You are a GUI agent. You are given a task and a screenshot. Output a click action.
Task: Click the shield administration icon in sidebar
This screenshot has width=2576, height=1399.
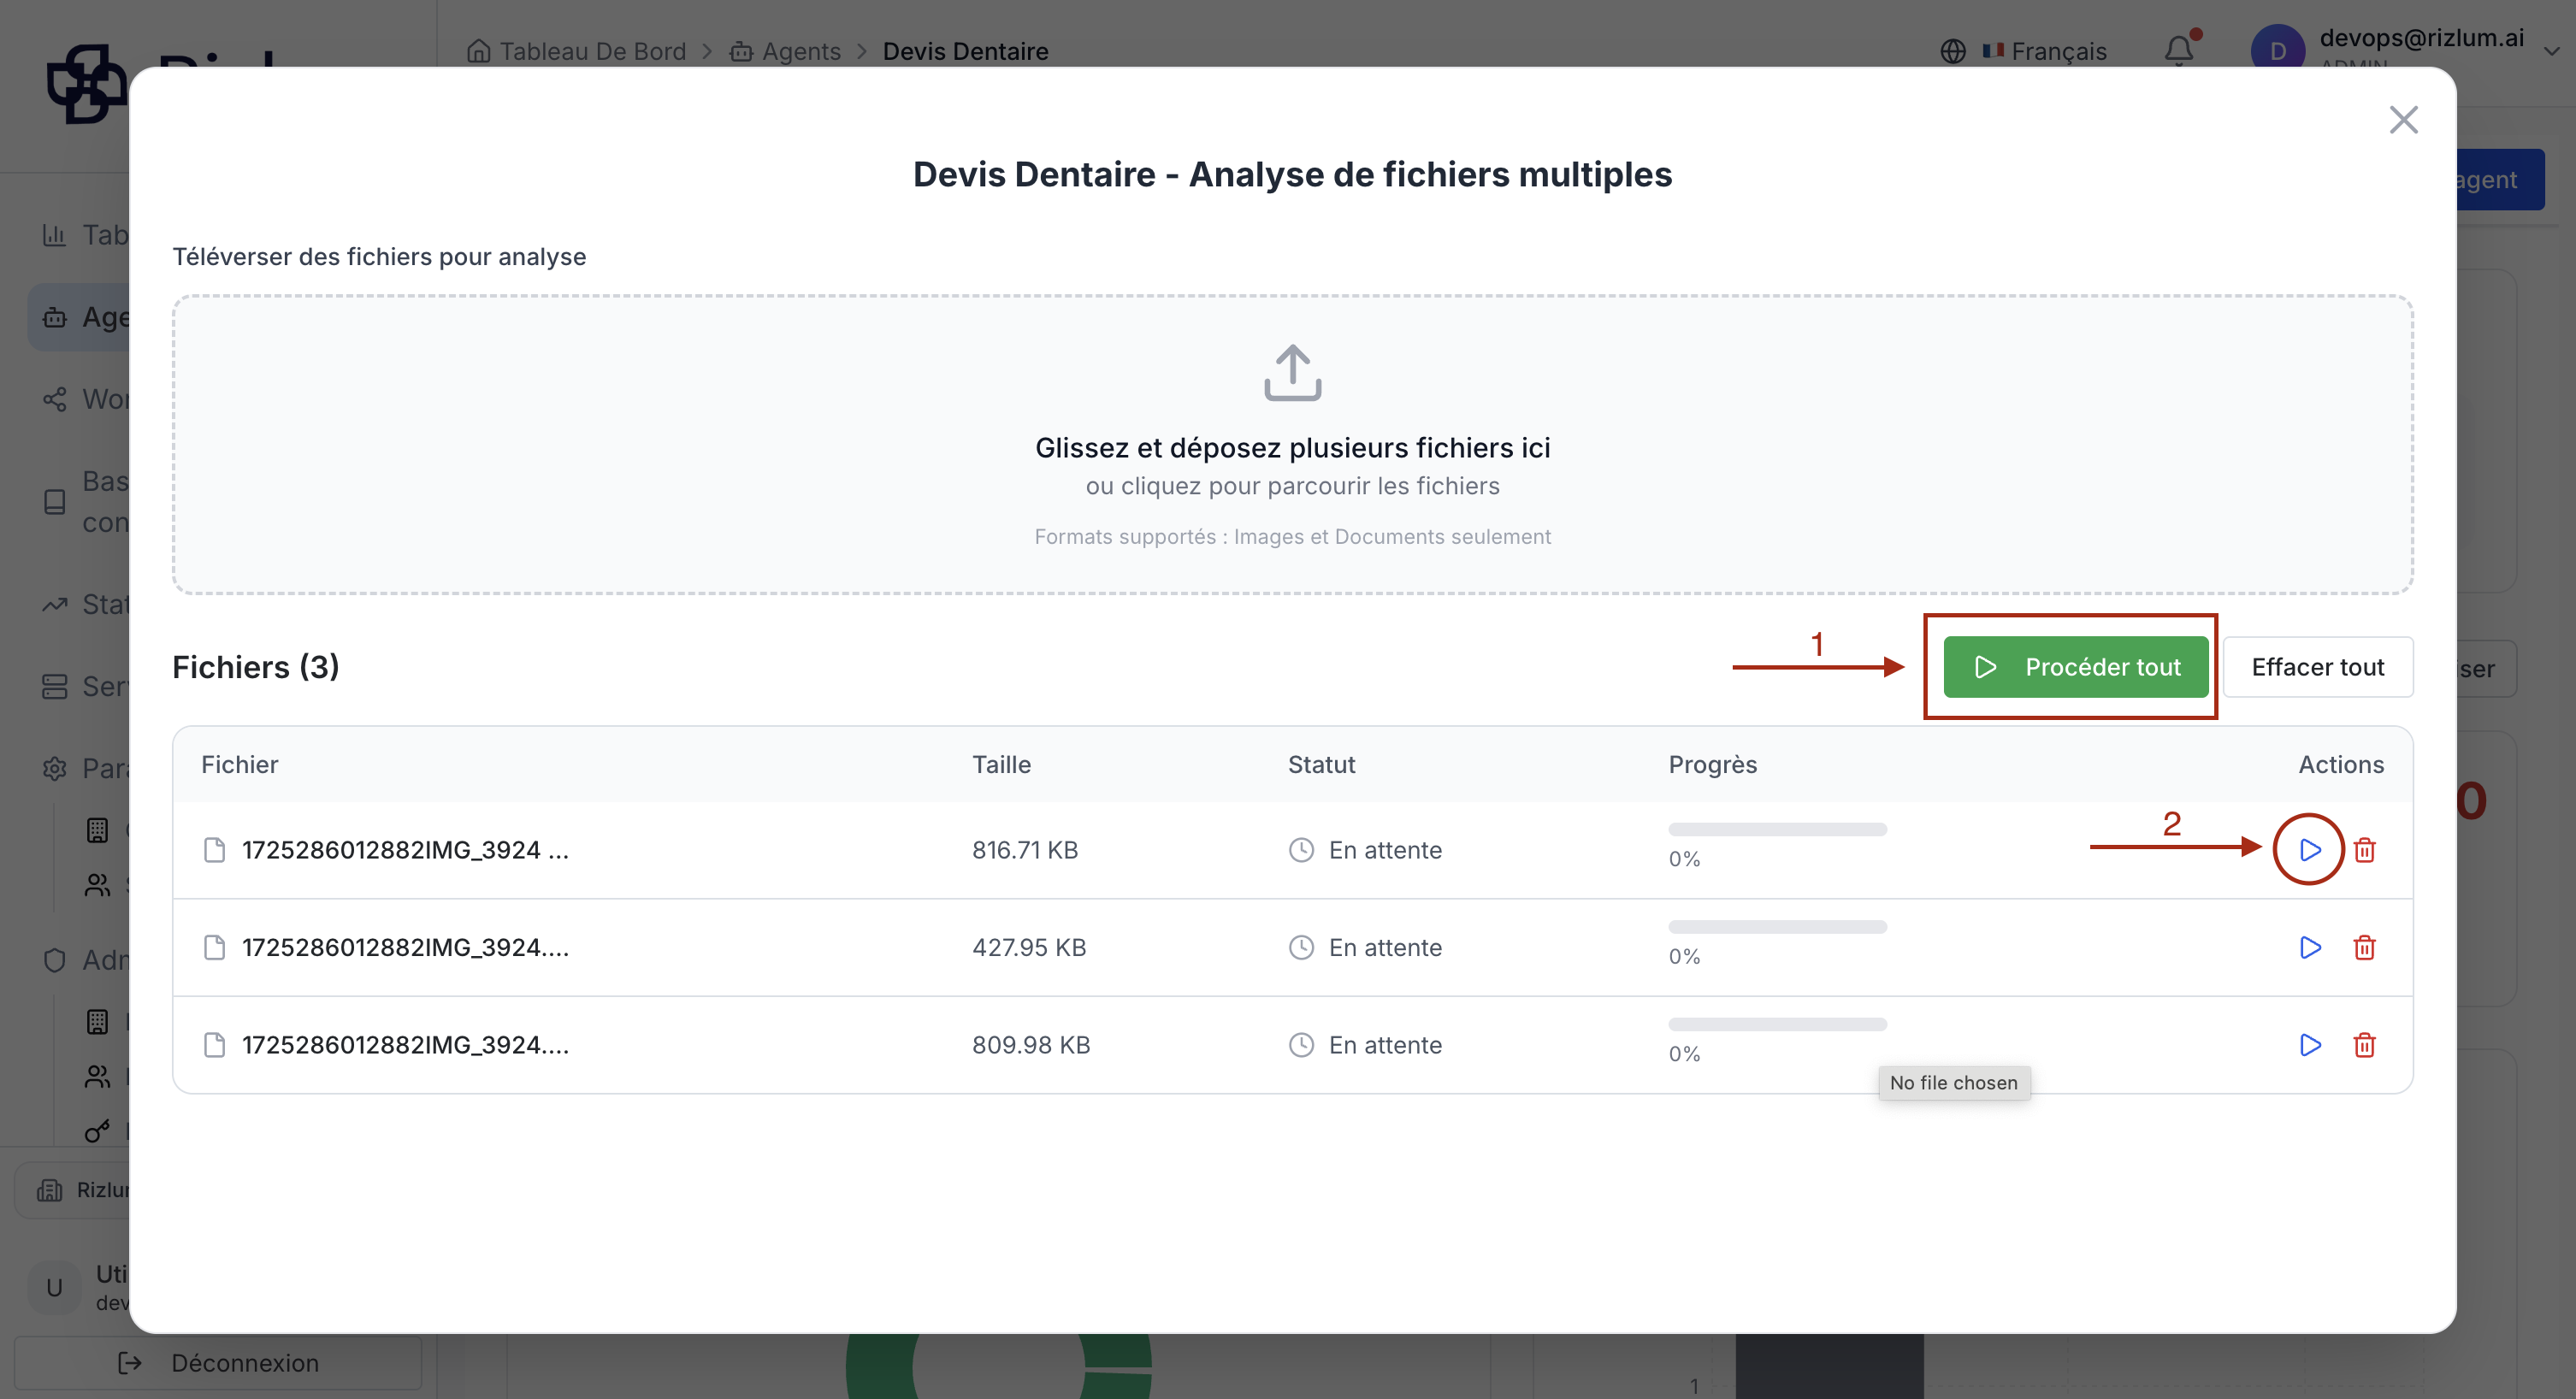click(54, 960)
